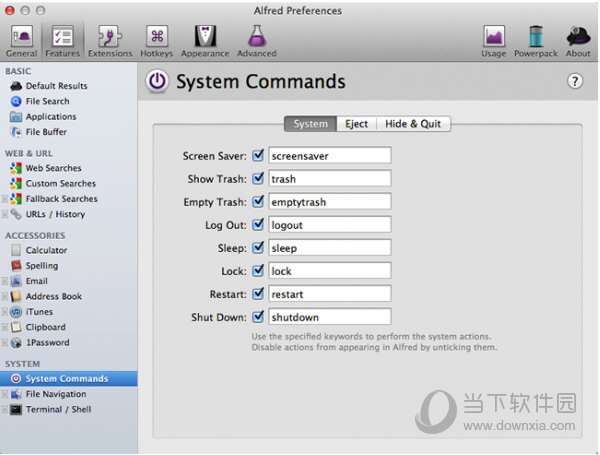600x455 pixels.
Task: Click the Clipboard icon in sidebar
Action: (16, 327)
